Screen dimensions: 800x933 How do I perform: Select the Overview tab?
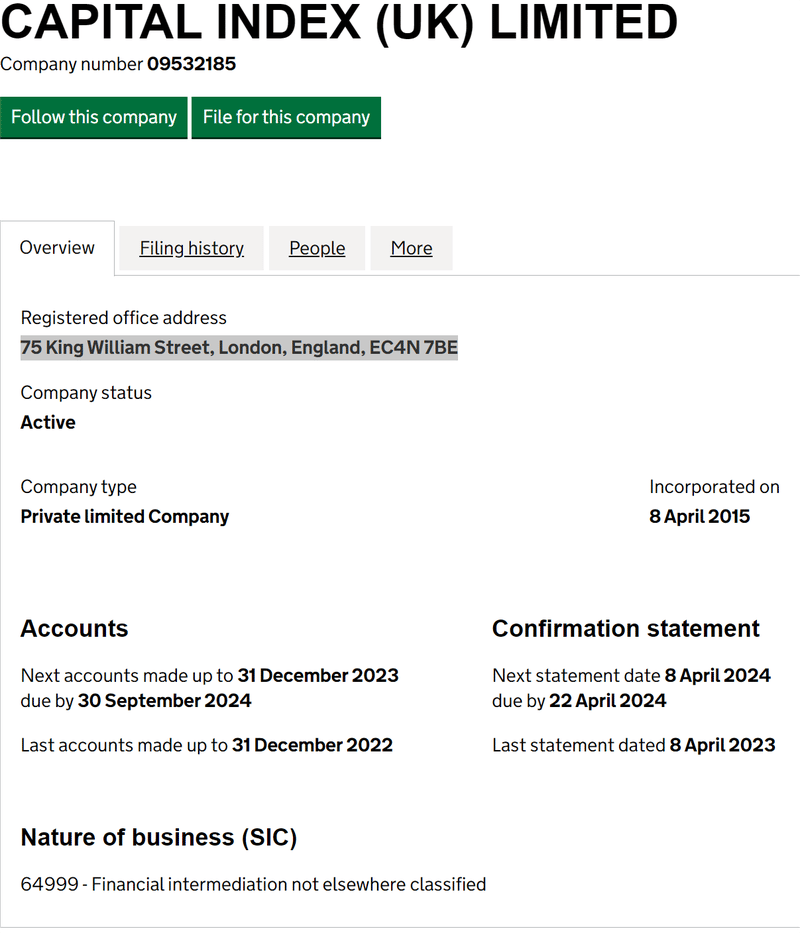click(x=57, y=248)
